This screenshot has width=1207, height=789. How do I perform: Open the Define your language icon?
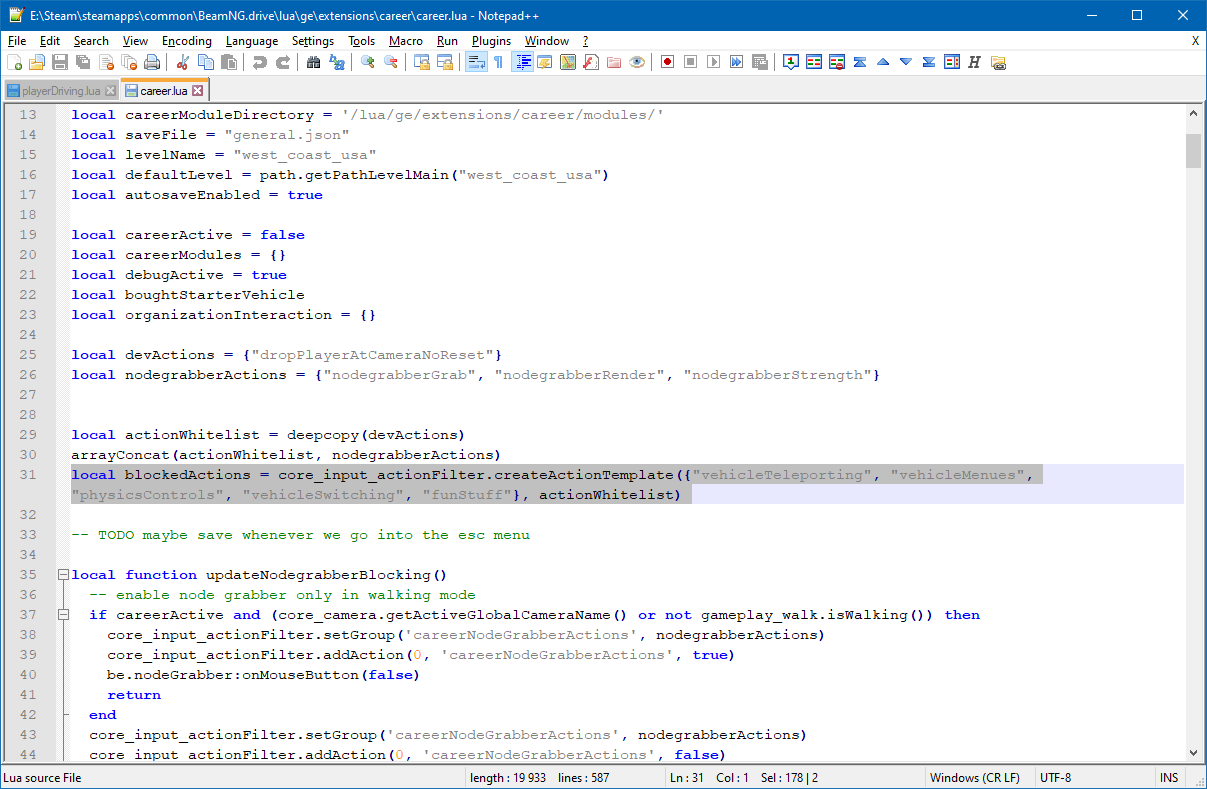click(545, 62)
